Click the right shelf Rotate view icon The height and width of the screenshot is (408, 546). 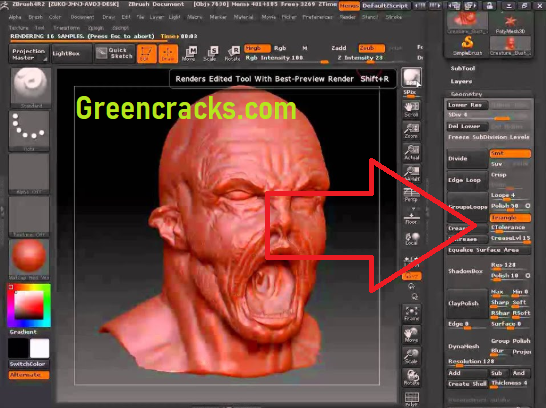(411, 377)
